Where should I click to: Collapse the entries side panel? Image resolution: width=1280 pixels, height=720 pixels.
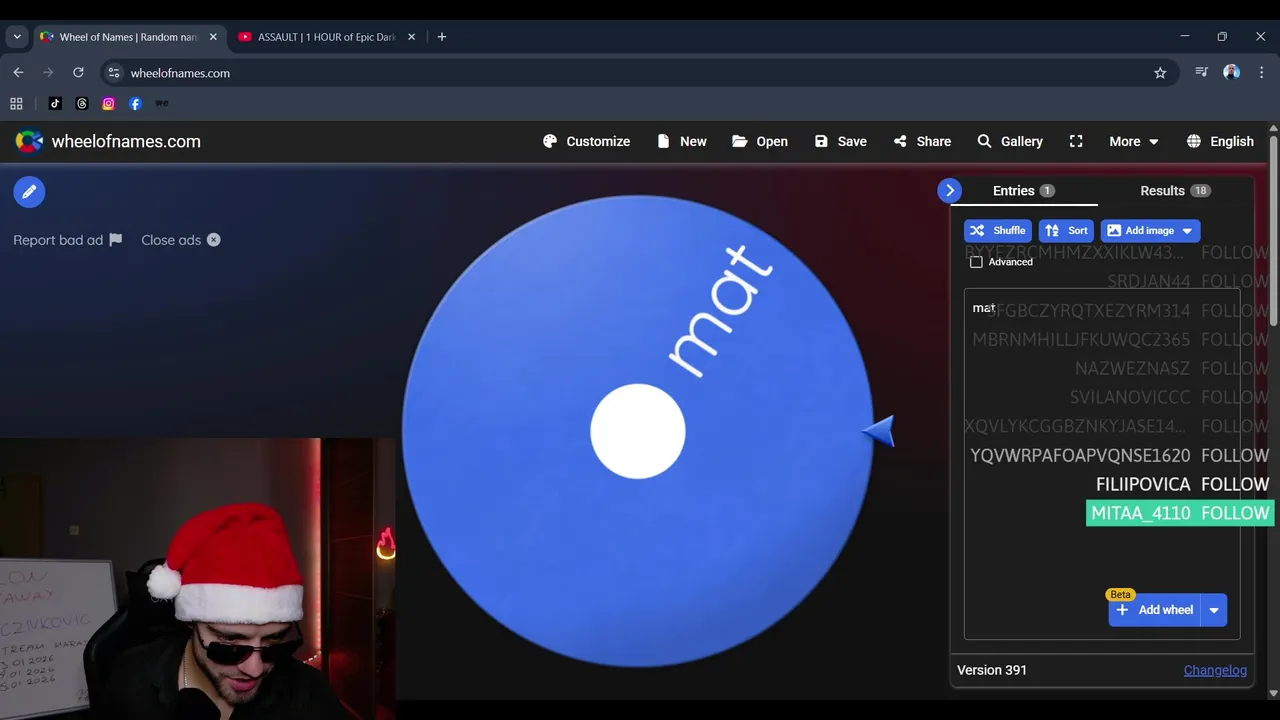pos(950,190)
